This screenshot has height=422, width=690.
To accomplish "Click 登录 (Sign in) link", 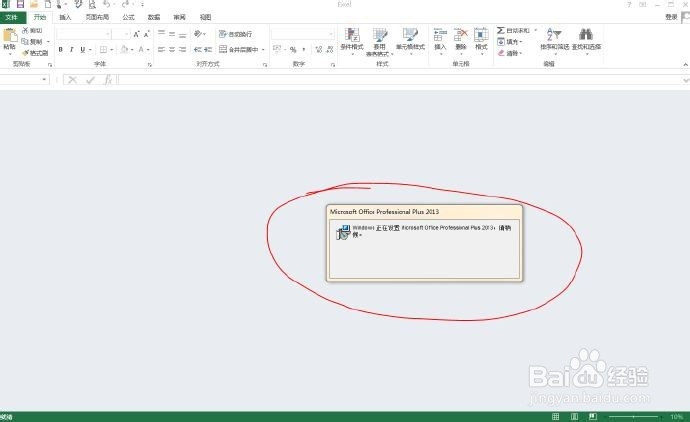I will tap(671, 17).
